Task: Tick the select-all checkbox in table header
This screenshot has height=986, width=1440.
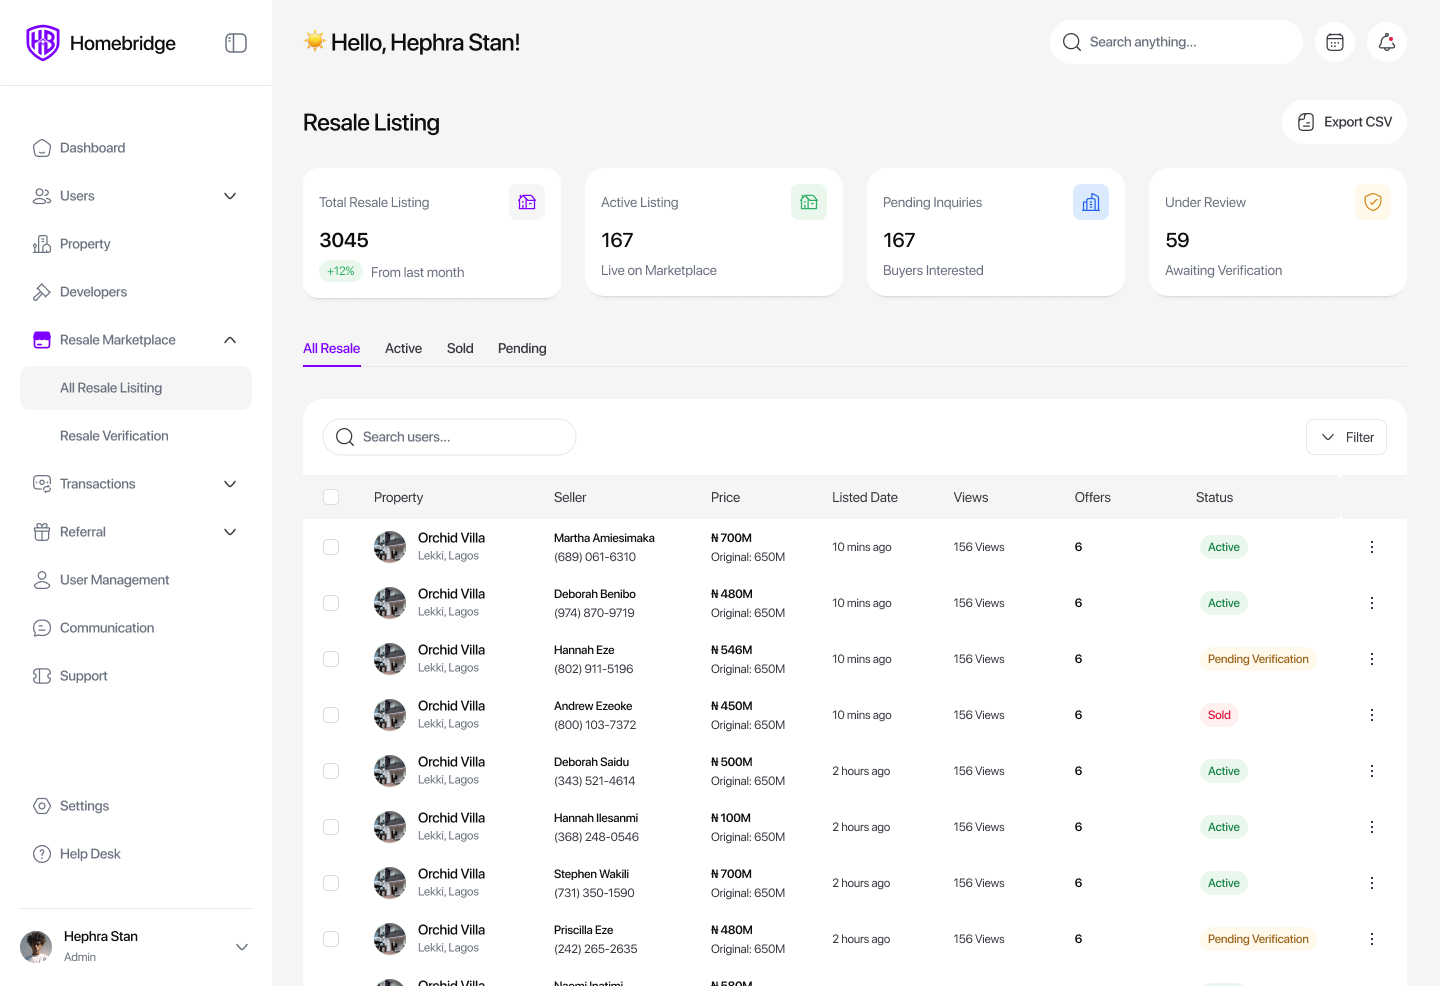Action: pos(331,497)
